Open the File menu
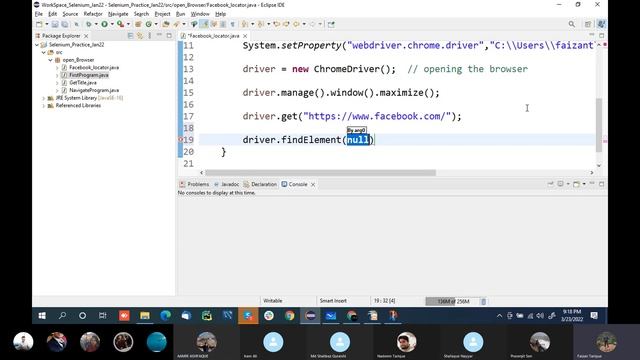This screenshot has width=640, height=360. pos(39,14)
